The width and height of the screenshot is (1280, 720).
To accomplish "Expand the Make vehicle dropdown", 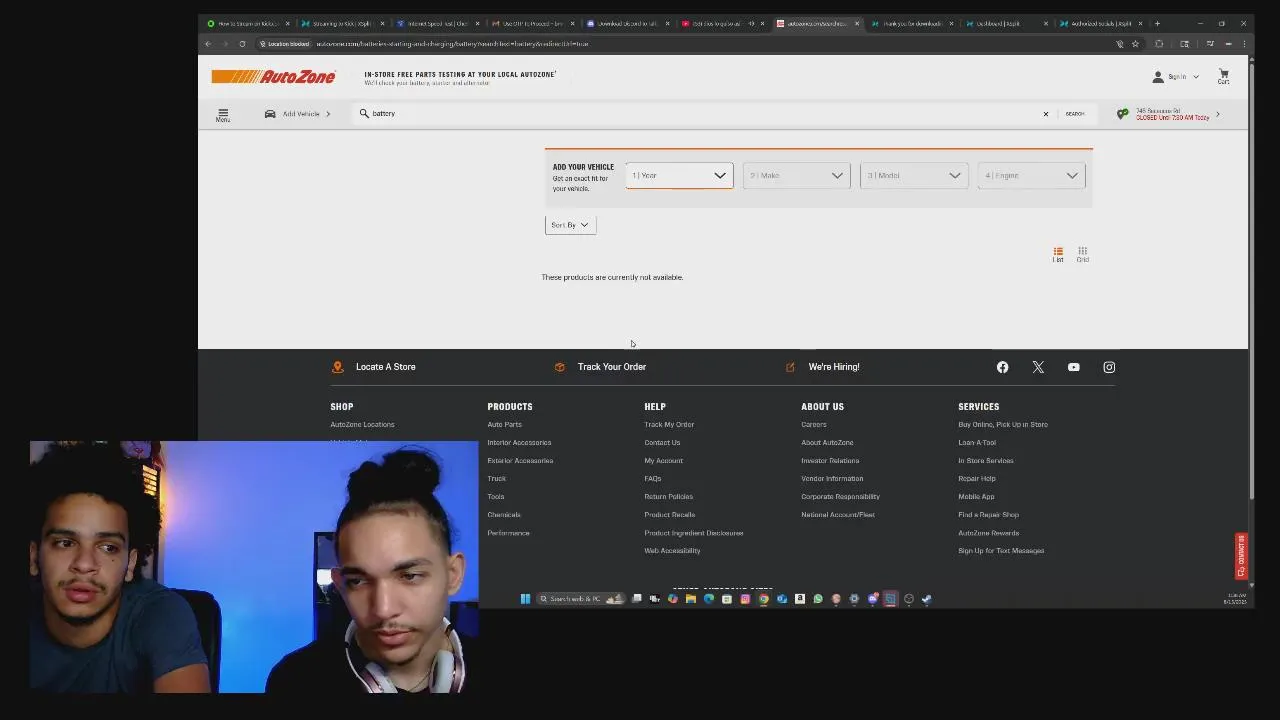I will (x=796, y=176).
